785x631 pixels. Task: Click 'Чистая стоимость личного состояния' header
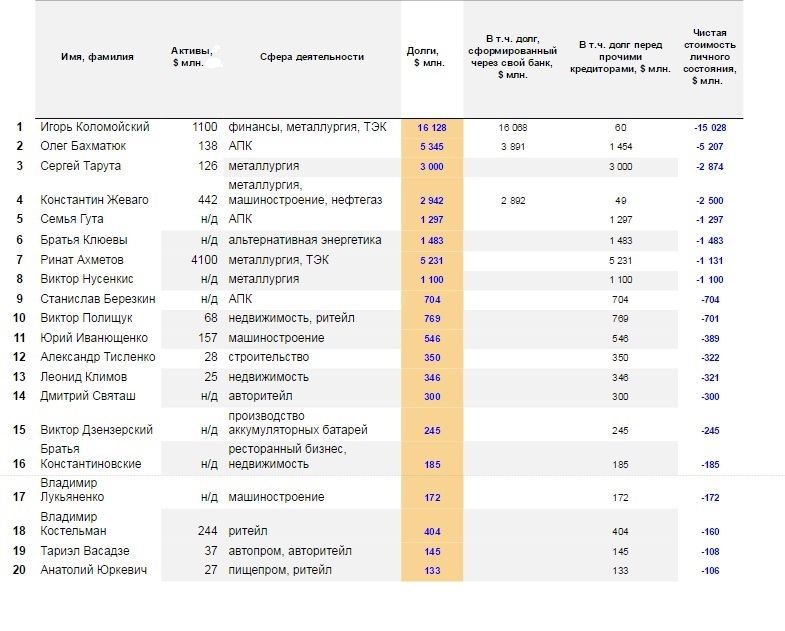tap(709, 57)
